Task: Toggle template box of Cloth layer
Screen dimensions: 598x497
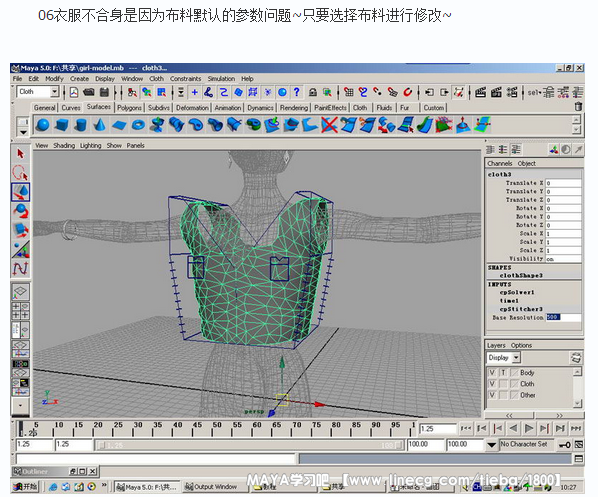Action: [x=503, y=384]
